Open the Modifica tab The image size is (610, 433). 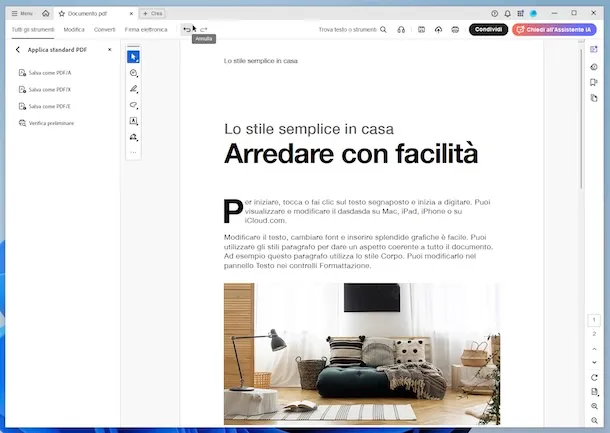tap(74, 30)
